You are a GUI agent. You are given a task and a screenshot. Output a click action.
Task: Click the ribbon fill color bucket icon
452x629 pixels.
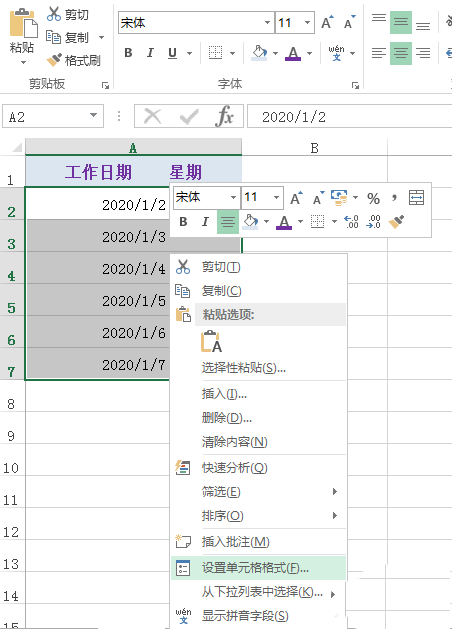[x=259, y=53]
